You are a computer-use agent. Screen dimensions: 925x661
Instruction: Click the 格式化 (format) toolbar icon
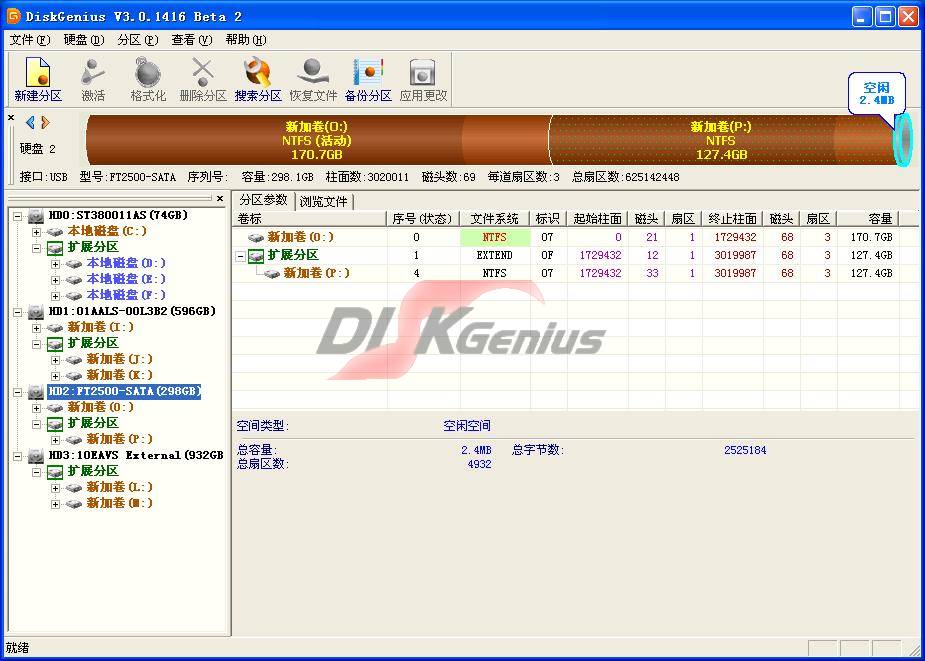(148, 79)
